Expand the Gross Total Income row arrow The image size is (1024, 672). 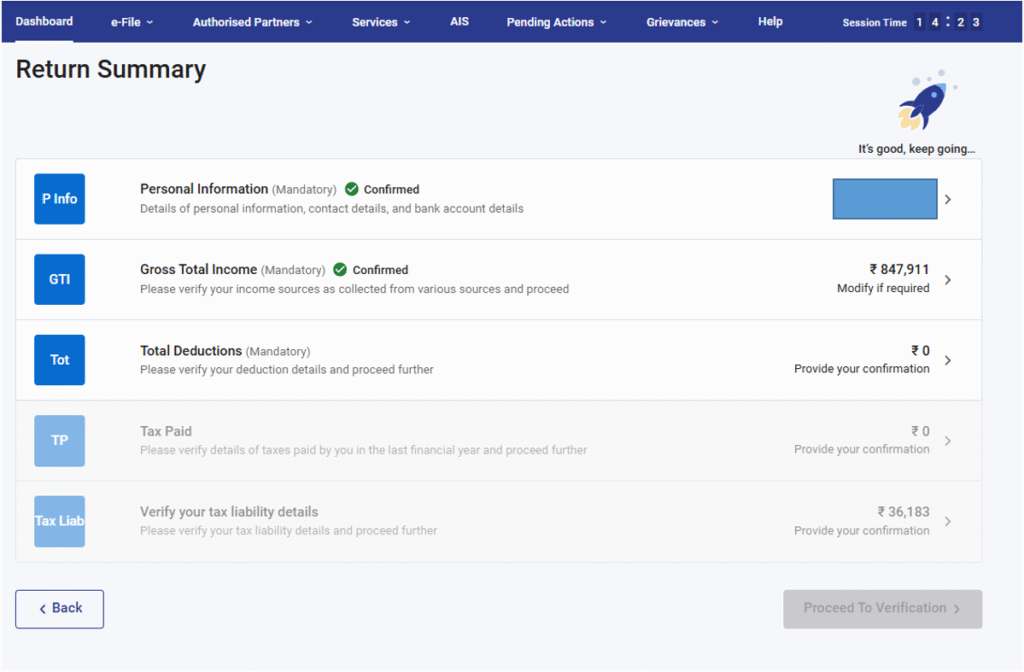(x=948, y=280)
